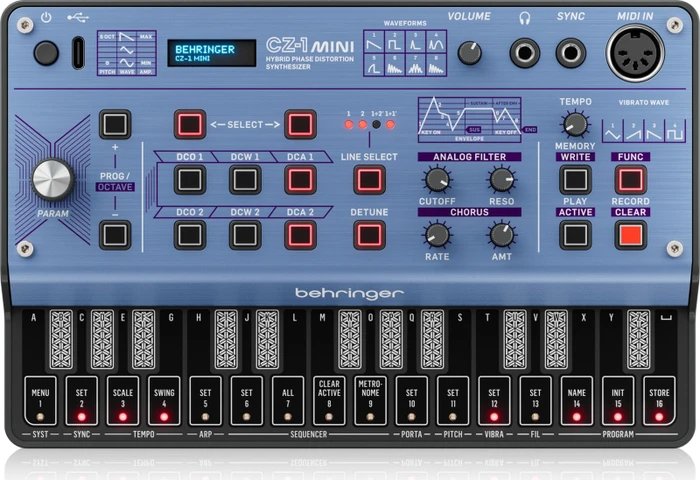700x480 pixels.
Task: Click the PLAY ACTIVE button
Action: [x=575, y=235]
